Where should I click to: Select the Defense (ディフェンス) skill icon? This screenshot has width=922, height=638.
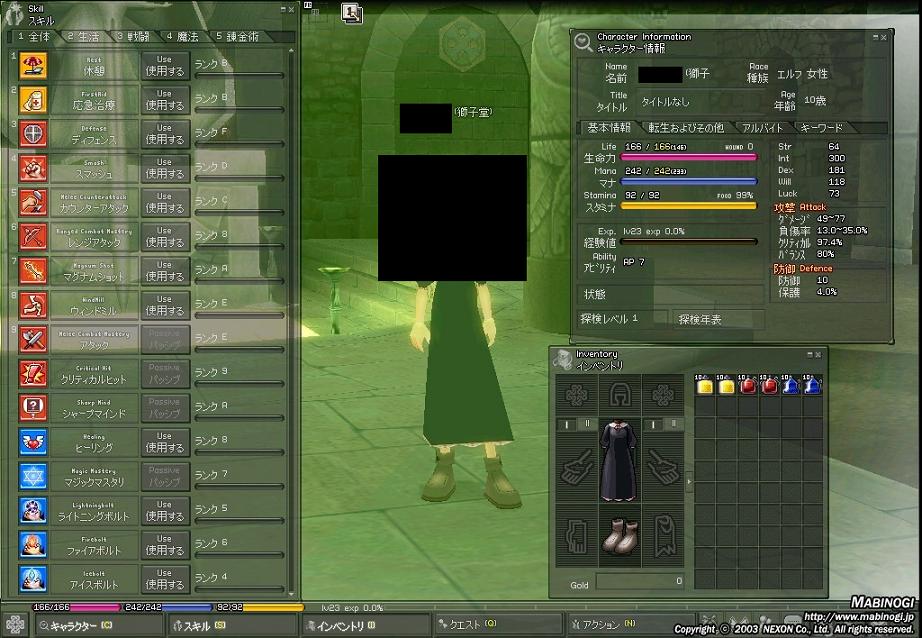(x=33, y=133)
